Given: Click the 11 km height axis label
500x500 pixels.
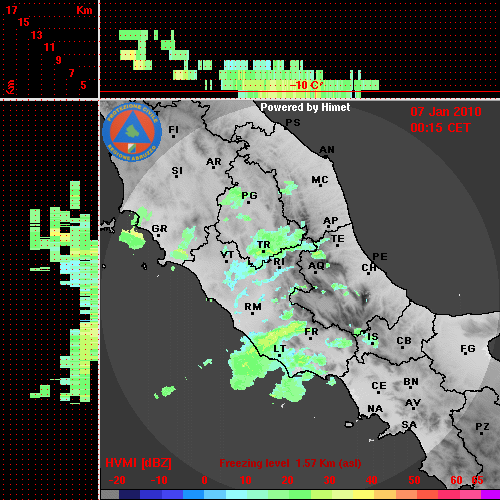Looking at the screenshot, I should click(x=49, y=47).
